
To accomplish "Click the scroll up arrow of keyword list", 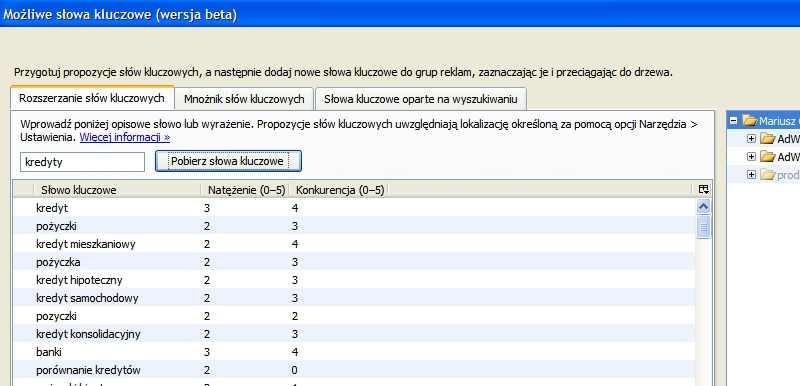I will point(704,207).
